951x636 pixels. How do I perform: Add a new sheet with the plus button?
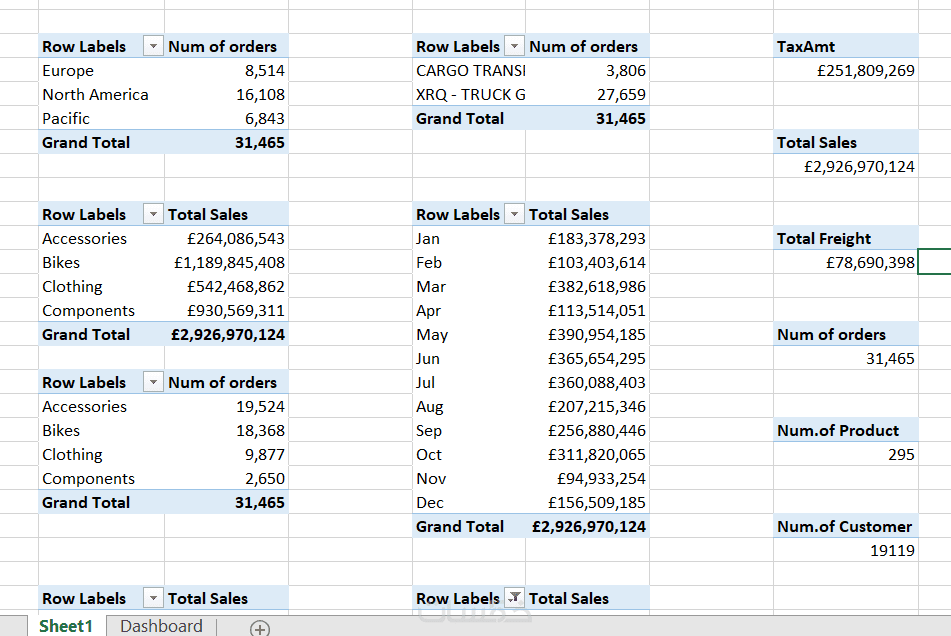point(260,628)
